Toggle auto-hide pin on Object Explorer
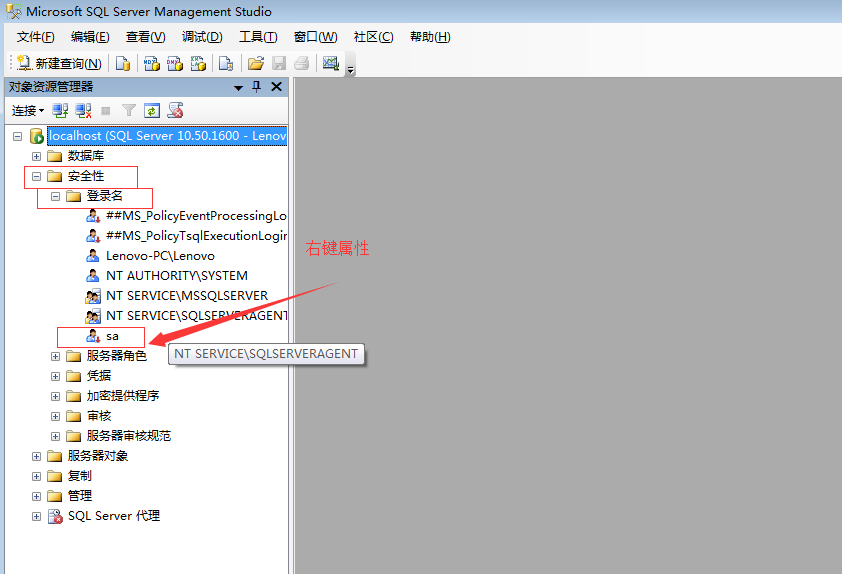Viewport: 842px width, 574px height. [x=257, y=87]
